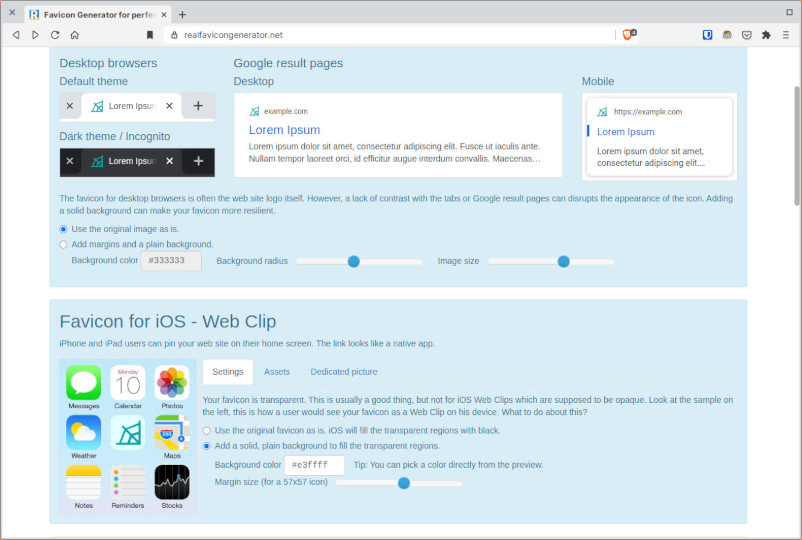Click the lock icon in address bar
Viewport: 802px width, 540px height.
pyautogui.click(x=174, y=35)
